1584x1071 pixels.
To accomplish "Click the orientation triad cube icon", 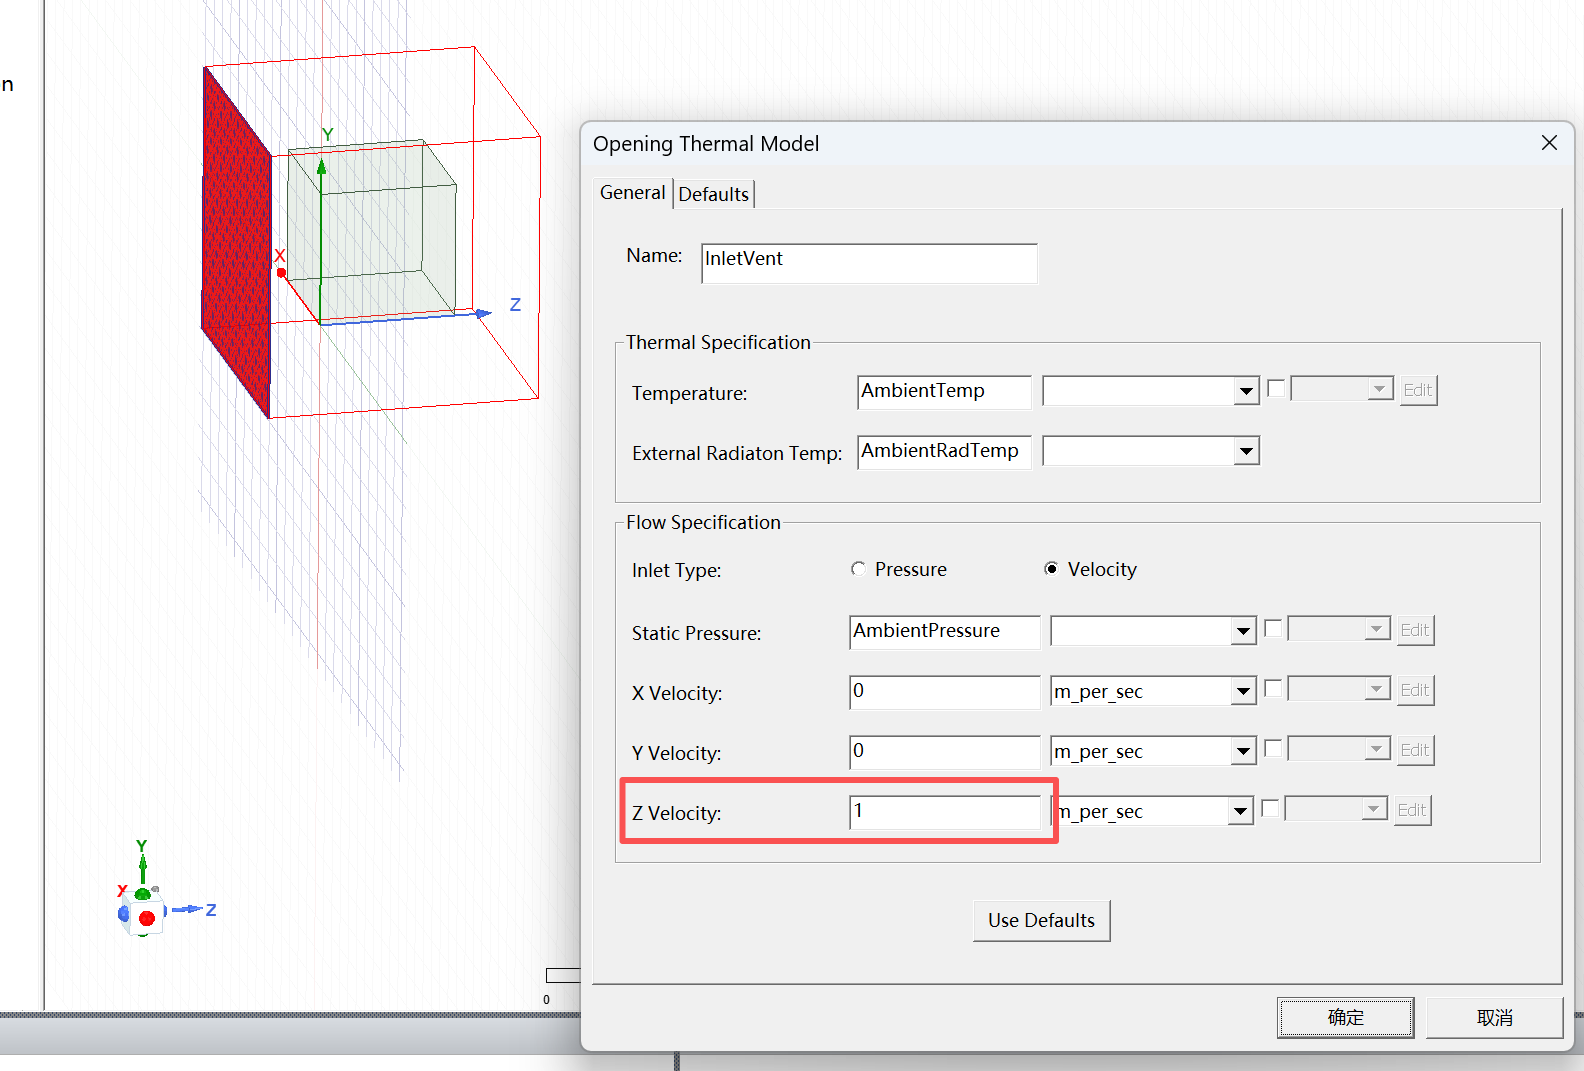I will click(x=143, y=914).
